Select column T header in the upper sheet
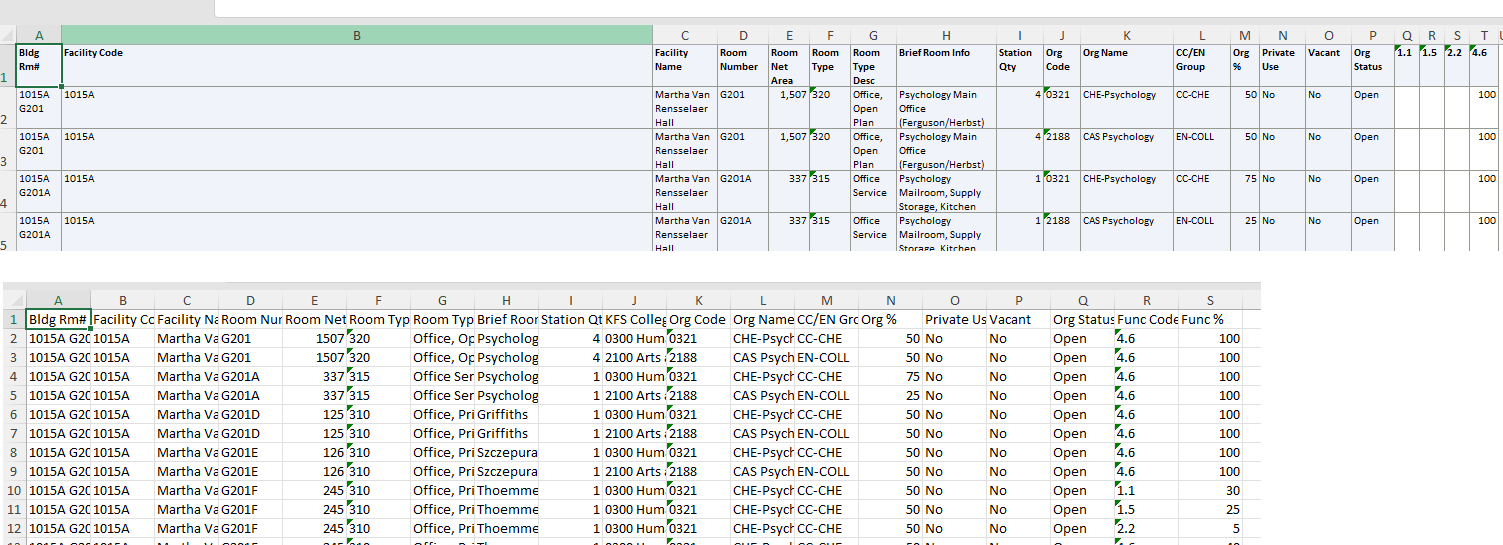Image resolution: width=1503 pixels, height=545 pixels. [x=1483, y=35]
